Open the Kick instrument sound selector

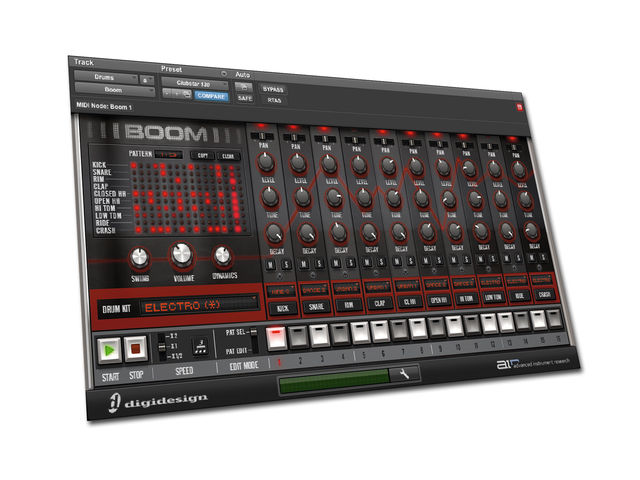click(x=281, y=291)
